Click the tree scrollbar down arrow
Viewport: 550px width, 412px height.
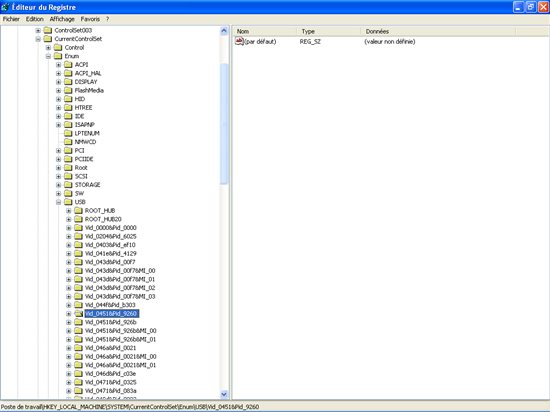(224, 394)
